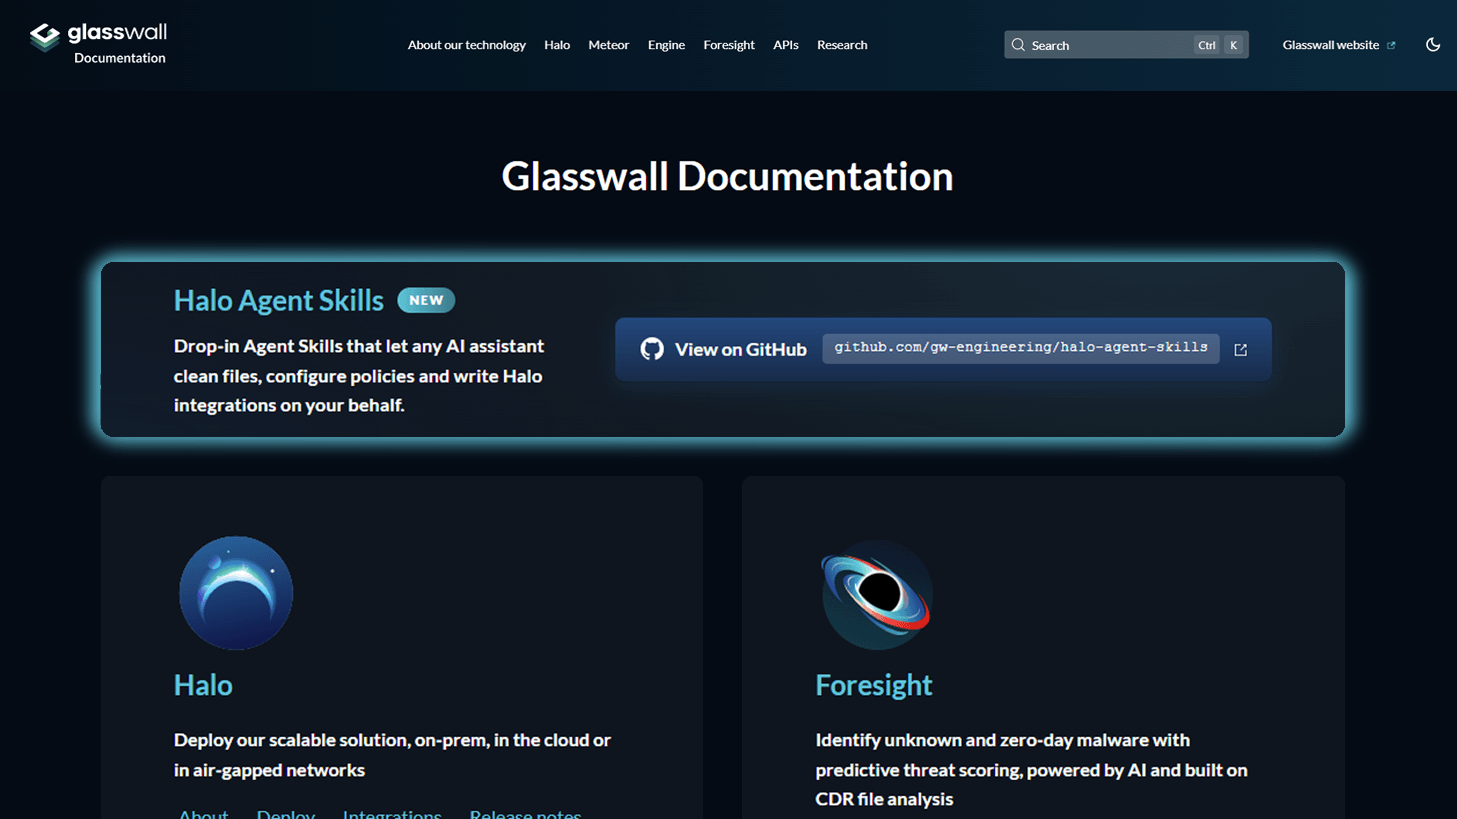Viewport: 1457px width, 819px height.
Task: Open the Research navigation item
Action: click(842, 45)
